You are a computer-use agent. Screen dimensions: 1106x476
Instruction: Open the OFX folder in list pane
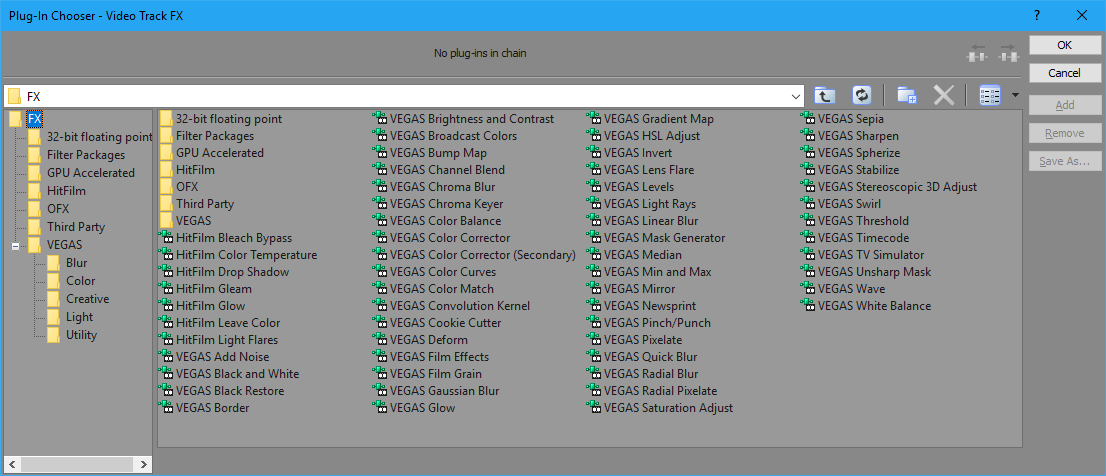coord(179,187)
